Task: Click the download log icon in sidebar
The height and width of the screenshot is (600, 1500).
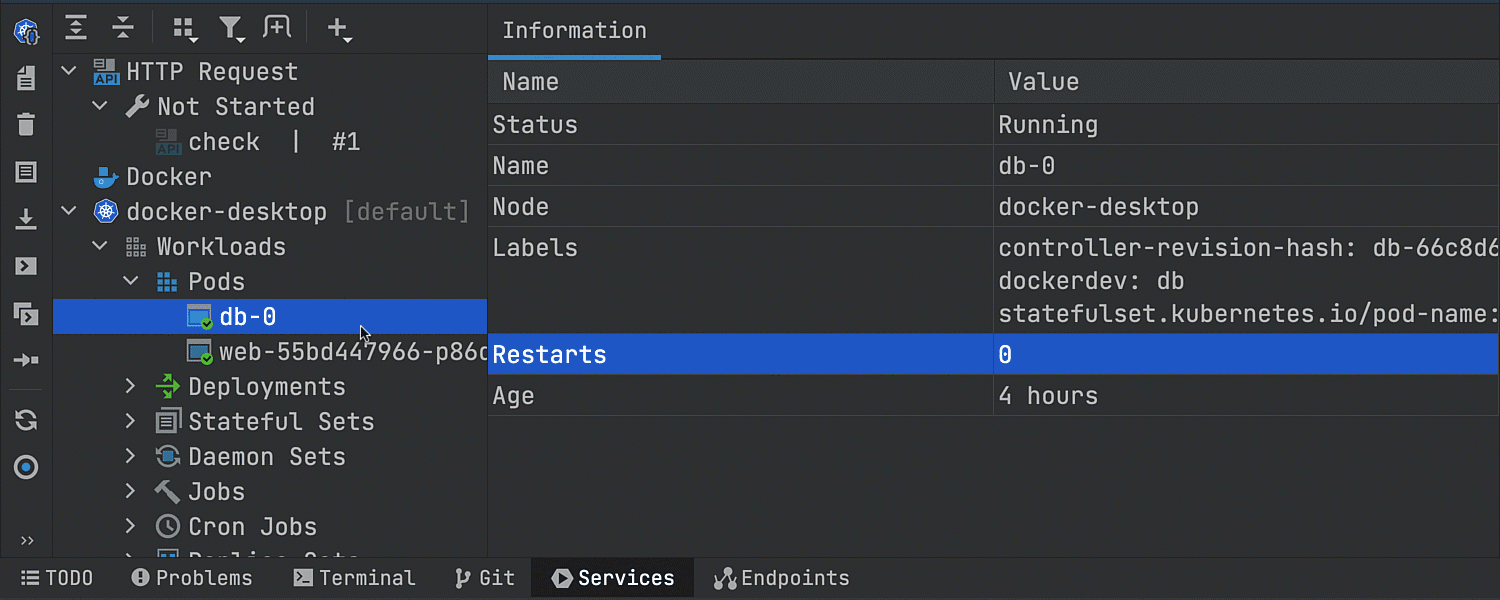Action: (x=27, y=220)
